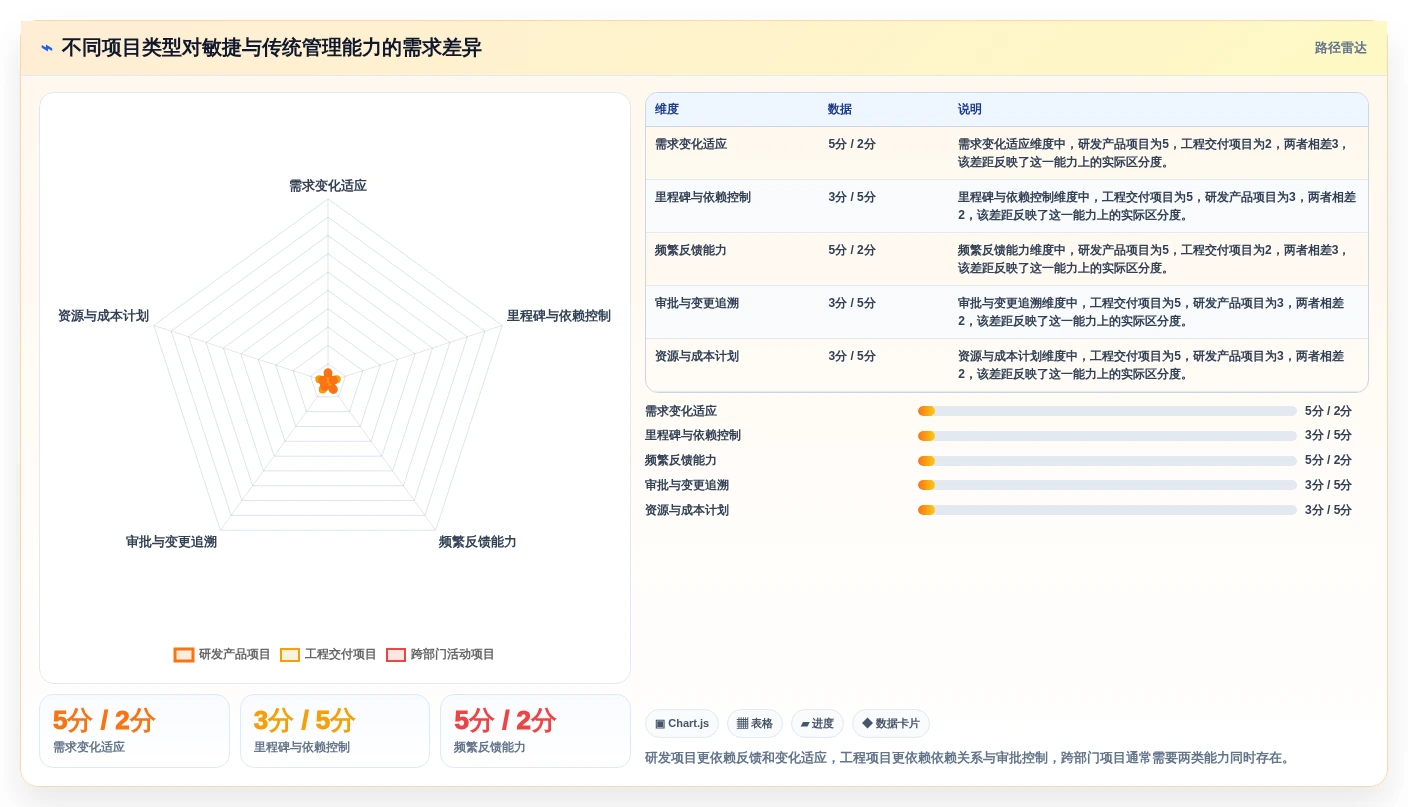Select the 进度 tag

pos(817,723)
